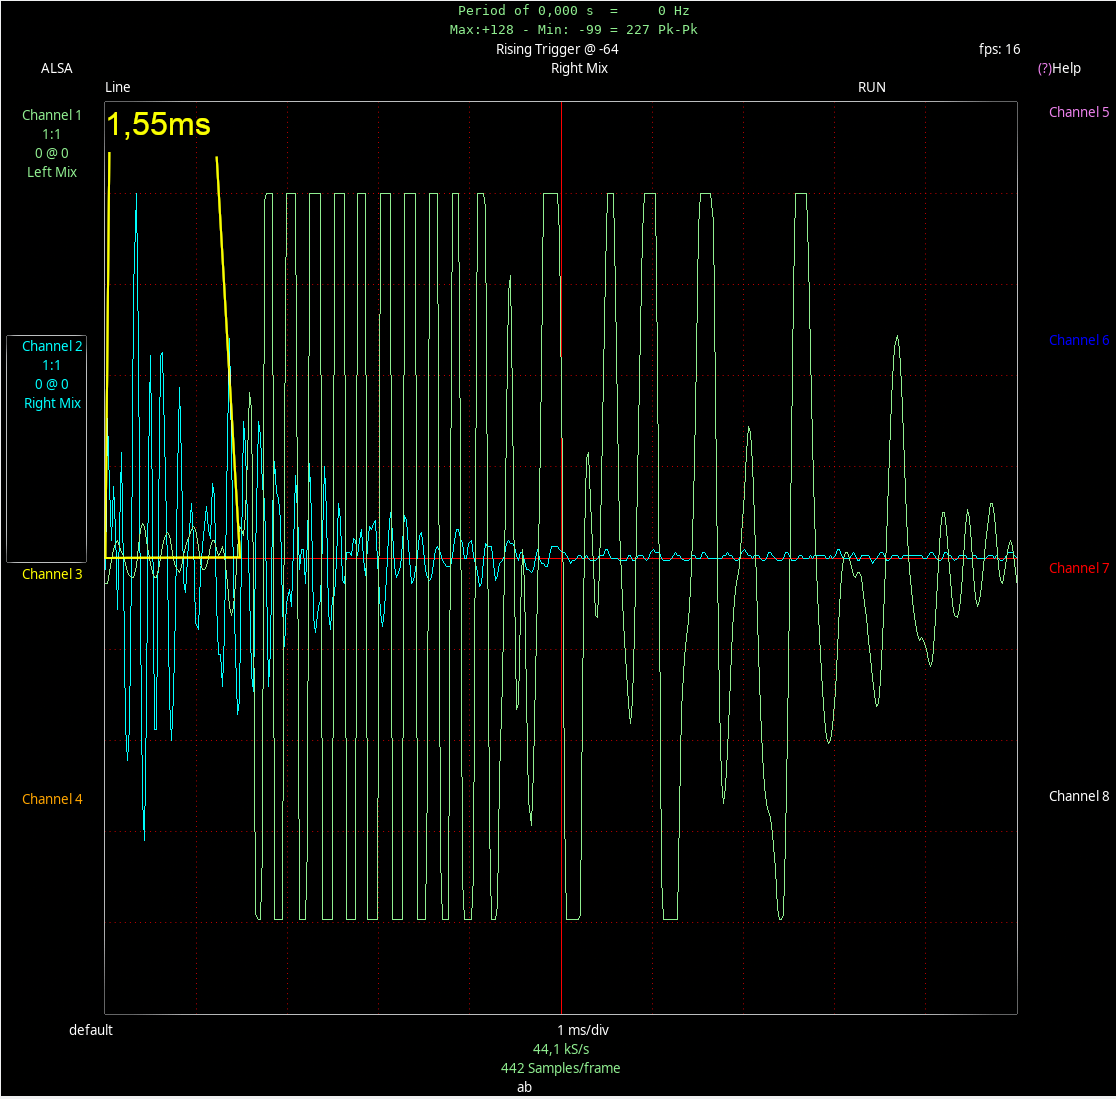Click the Rising Trigger @ -64 label
This screenshot has width=1116, height=1099.
[557, 49]
